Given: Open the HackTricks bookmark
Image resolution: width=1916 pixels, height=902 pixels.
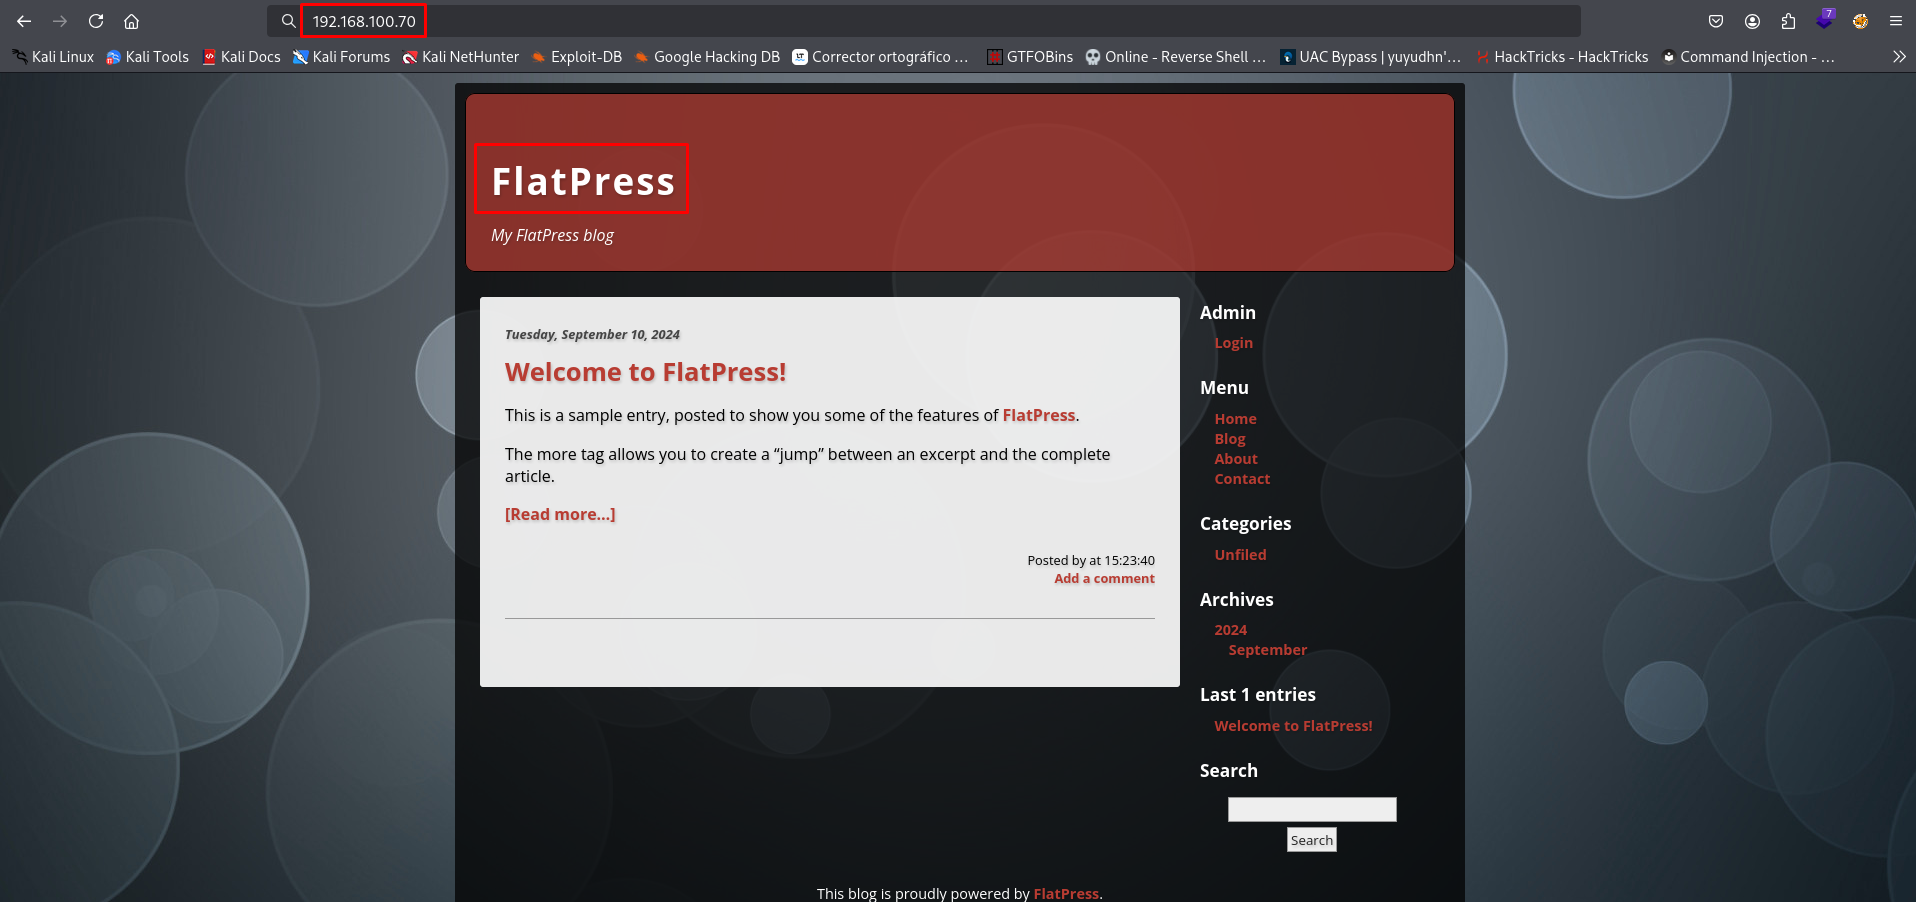Looking at the screenshot, I should [1562, 57].
